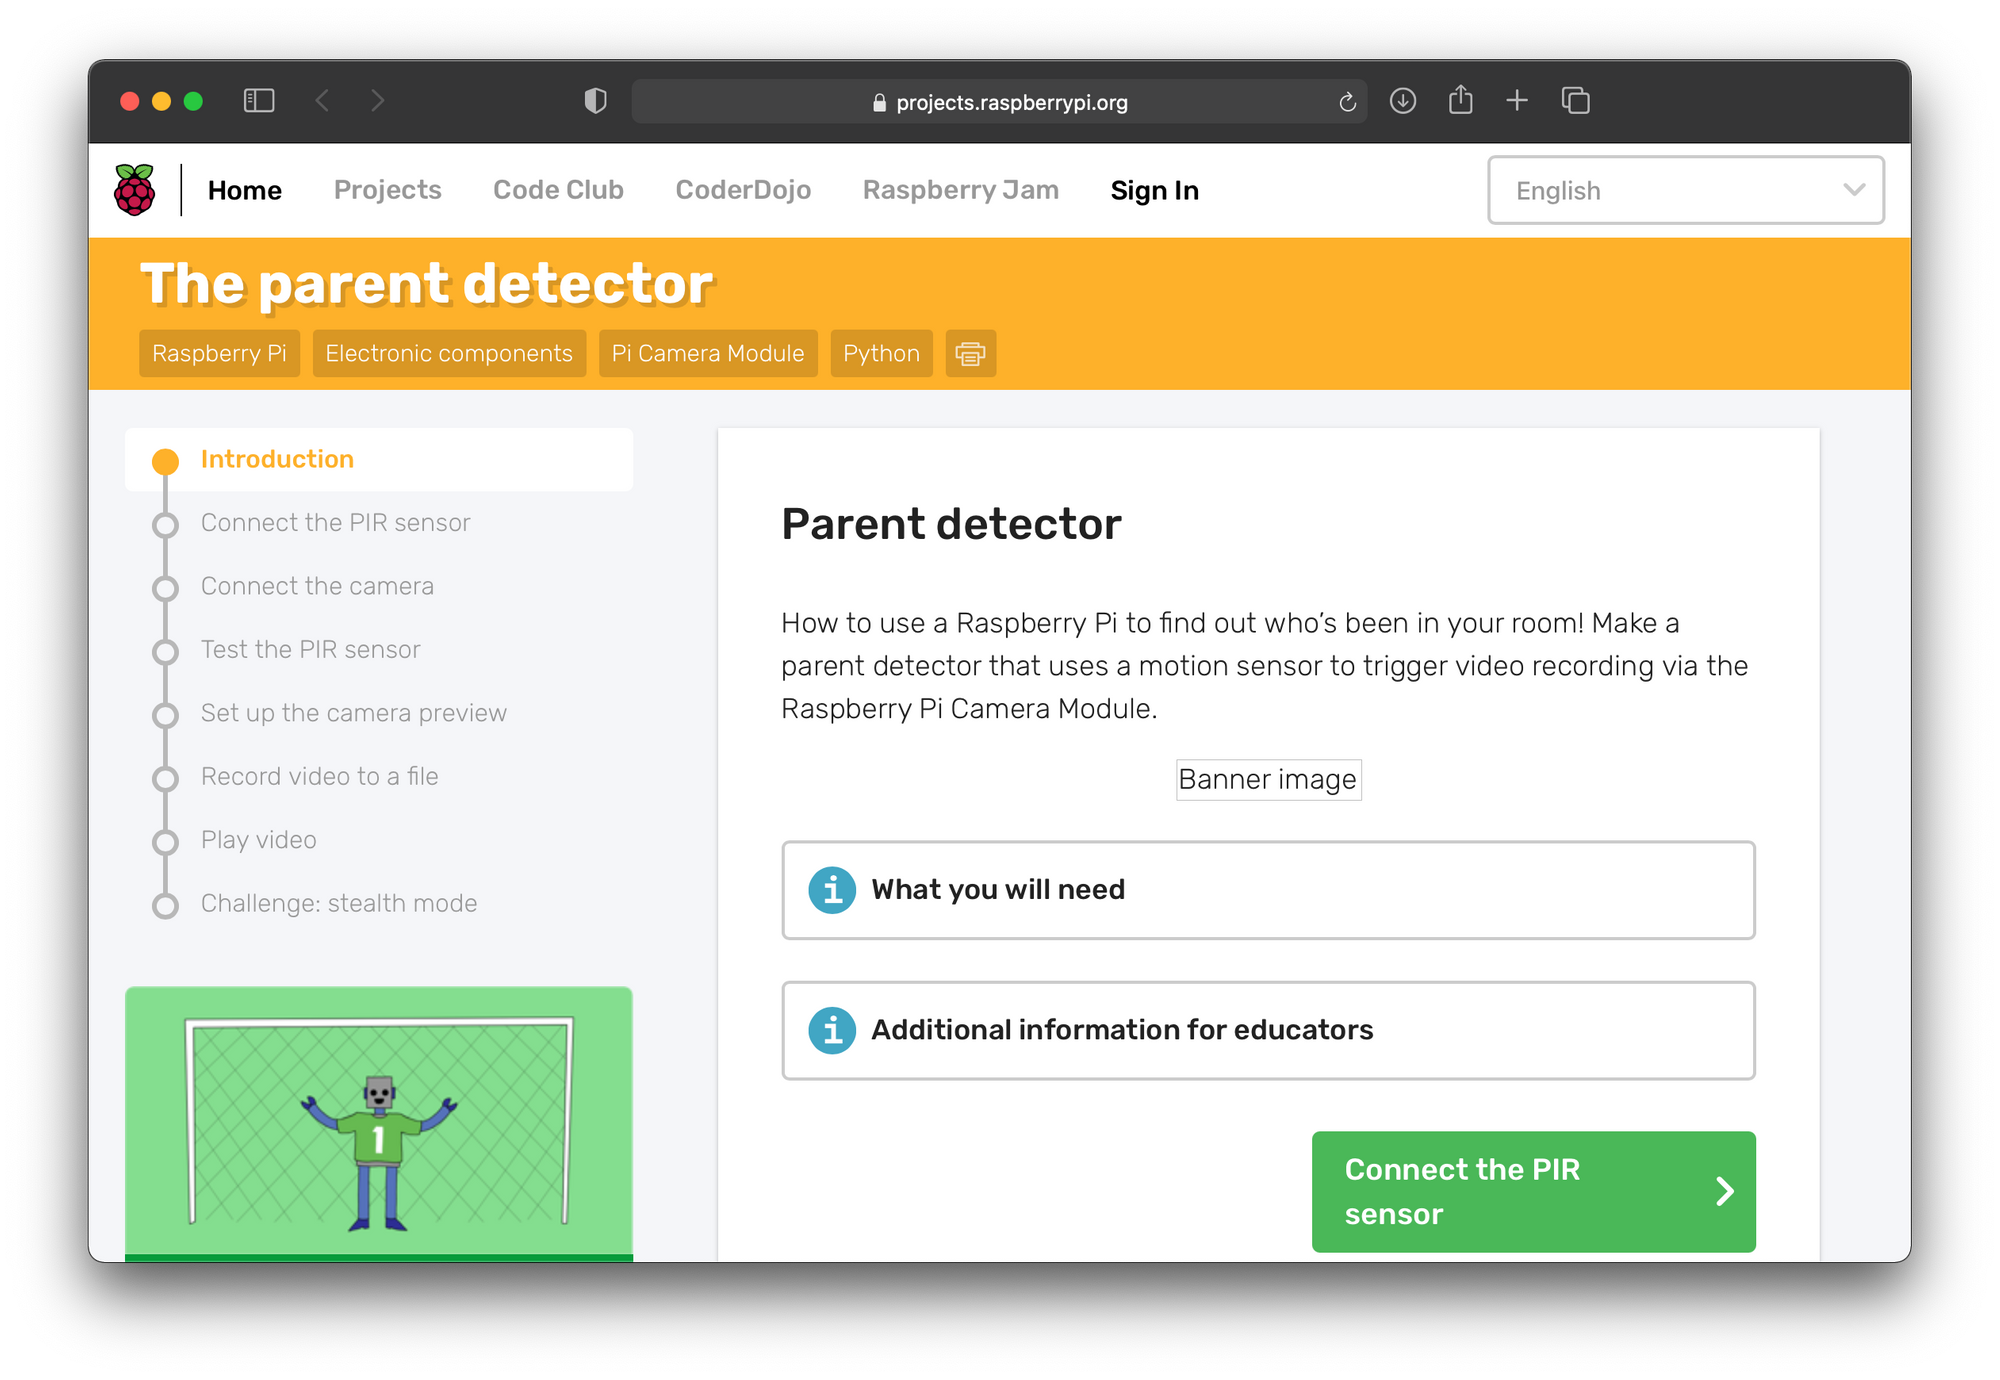2000x1380 pixels.
Task: Click the robot goalkeeper project thumbnail
Action: (379, 1123)
